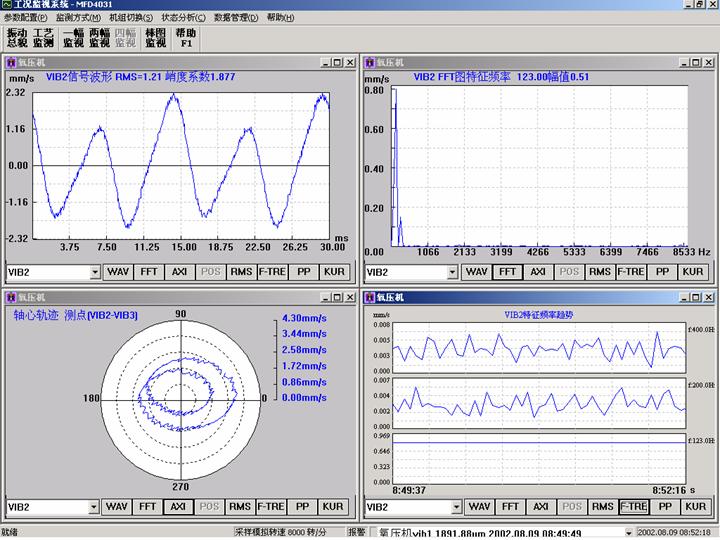Open the 参数配置 menu

pyautogui.click(x=25, y=18)
